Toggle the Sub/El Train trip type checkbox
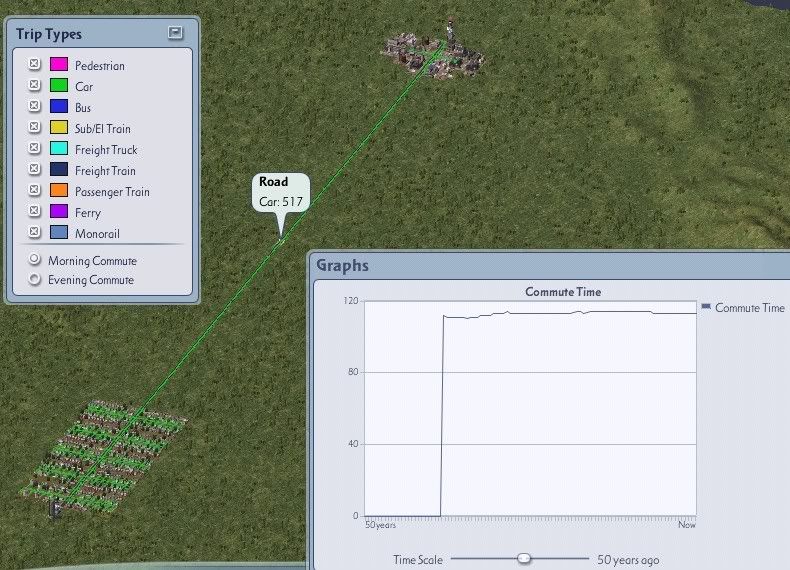Image resolution: width=790 pixels, height=570 pixels. [x=34, y=127]
